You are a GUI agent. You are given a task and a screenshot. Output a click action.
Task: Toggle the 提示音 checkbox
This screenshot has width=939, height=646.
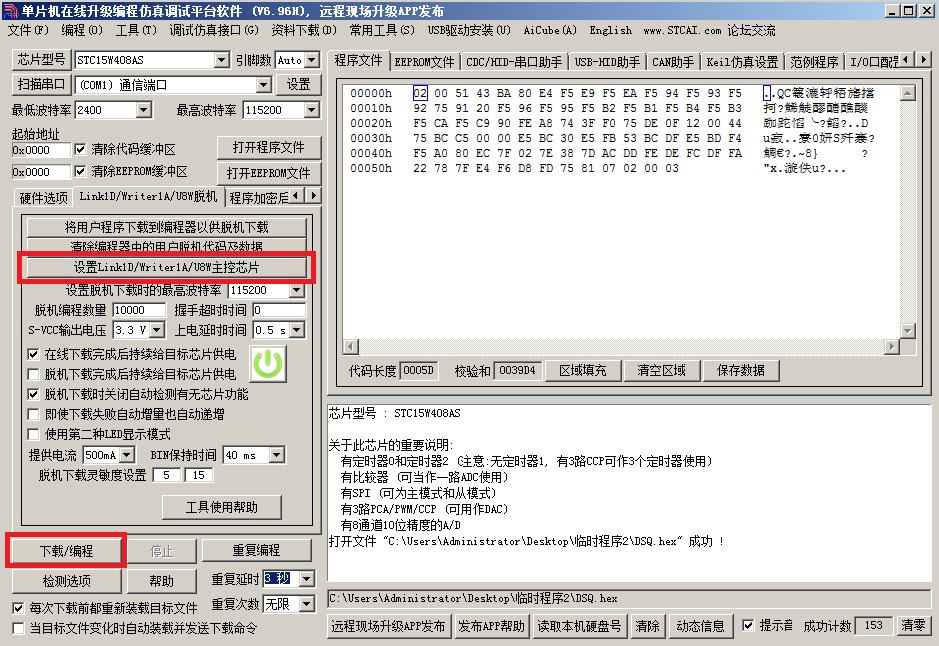[748, 625]
